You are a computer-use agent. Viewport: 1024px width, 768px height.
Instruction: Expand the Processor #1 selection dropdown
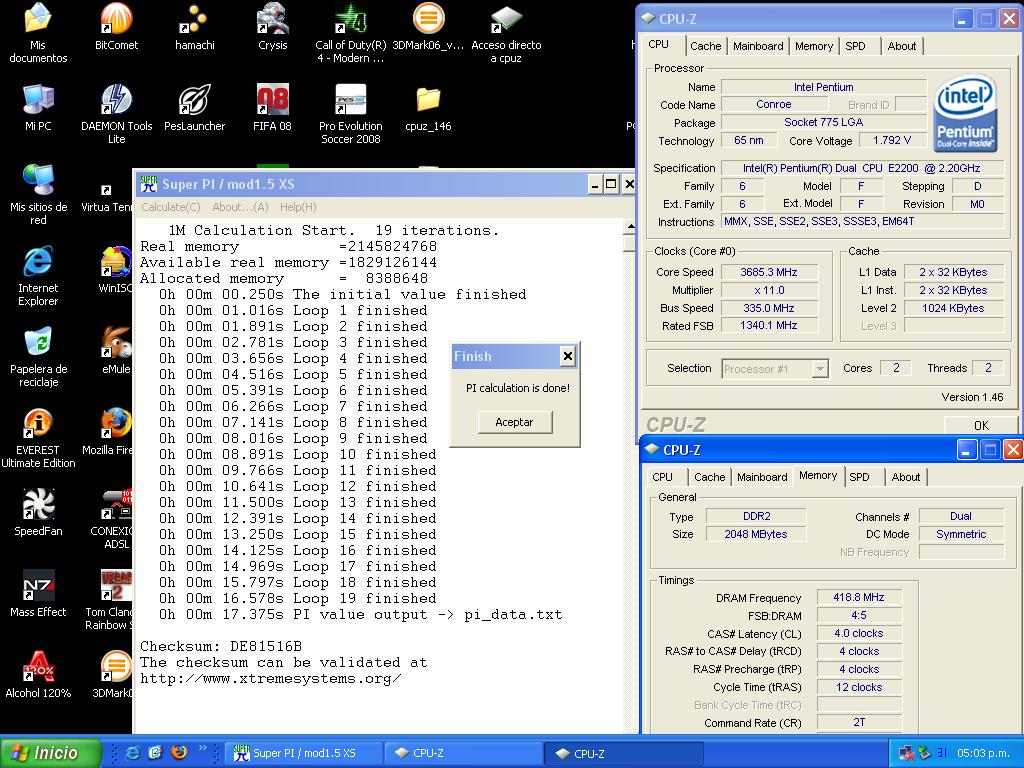click(x=819, y=369)
